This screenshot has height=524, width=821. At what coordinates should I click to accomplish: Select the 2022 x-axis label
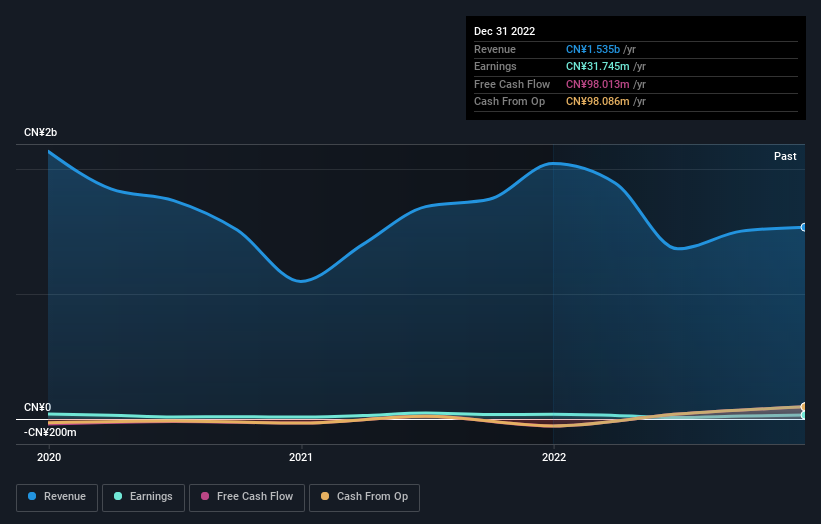coord(554,457)
